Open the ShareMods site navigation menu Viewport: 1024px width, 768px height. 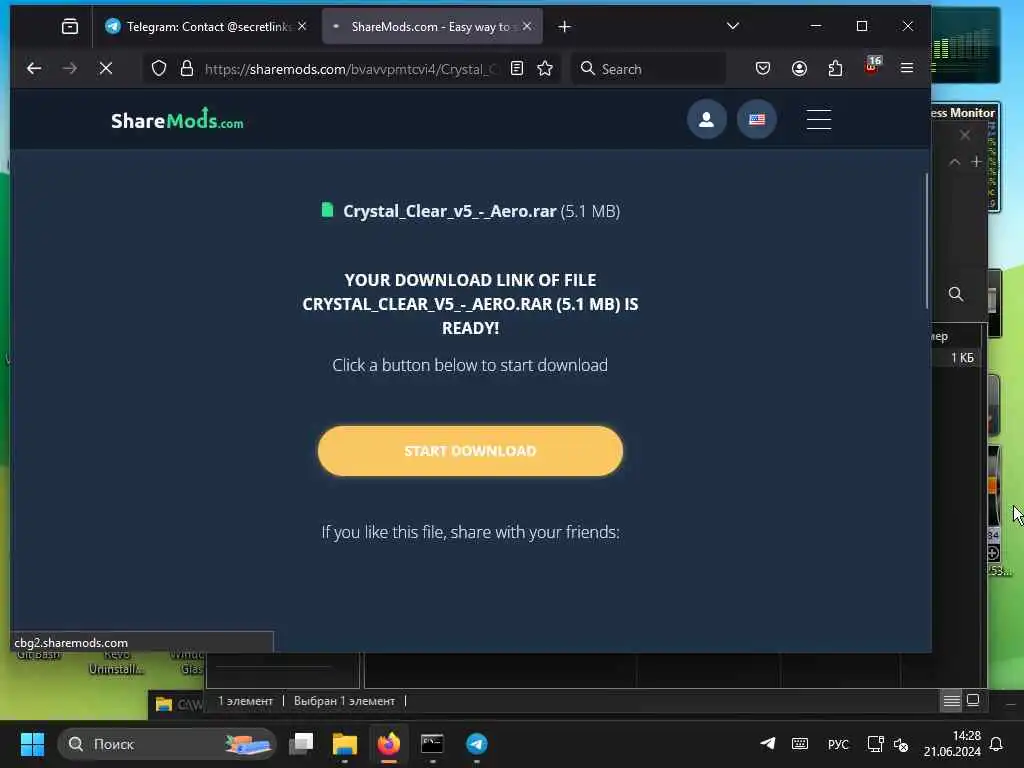click(x=818, y=120)
